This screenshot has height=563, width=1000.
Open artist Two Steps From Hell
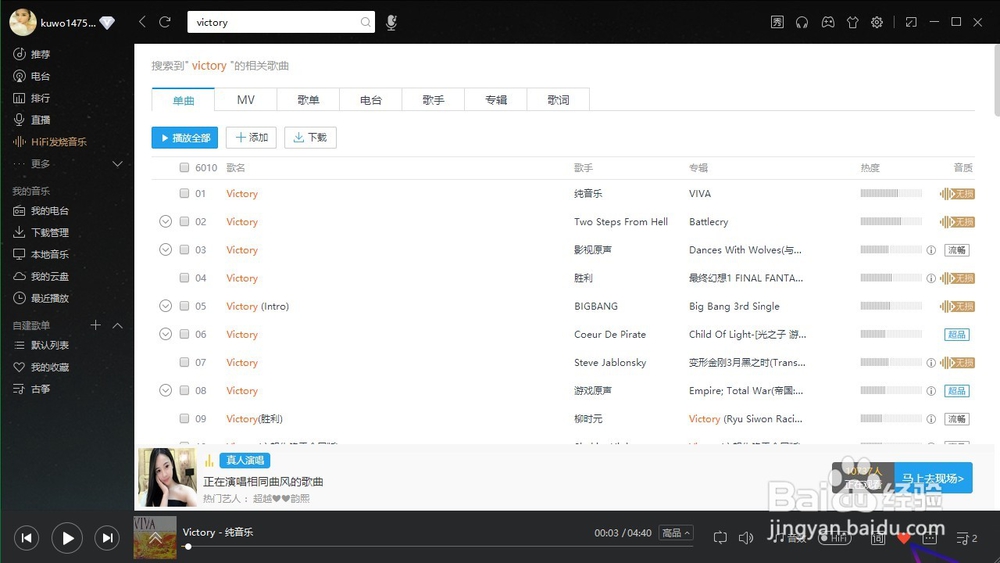(621, 221)
